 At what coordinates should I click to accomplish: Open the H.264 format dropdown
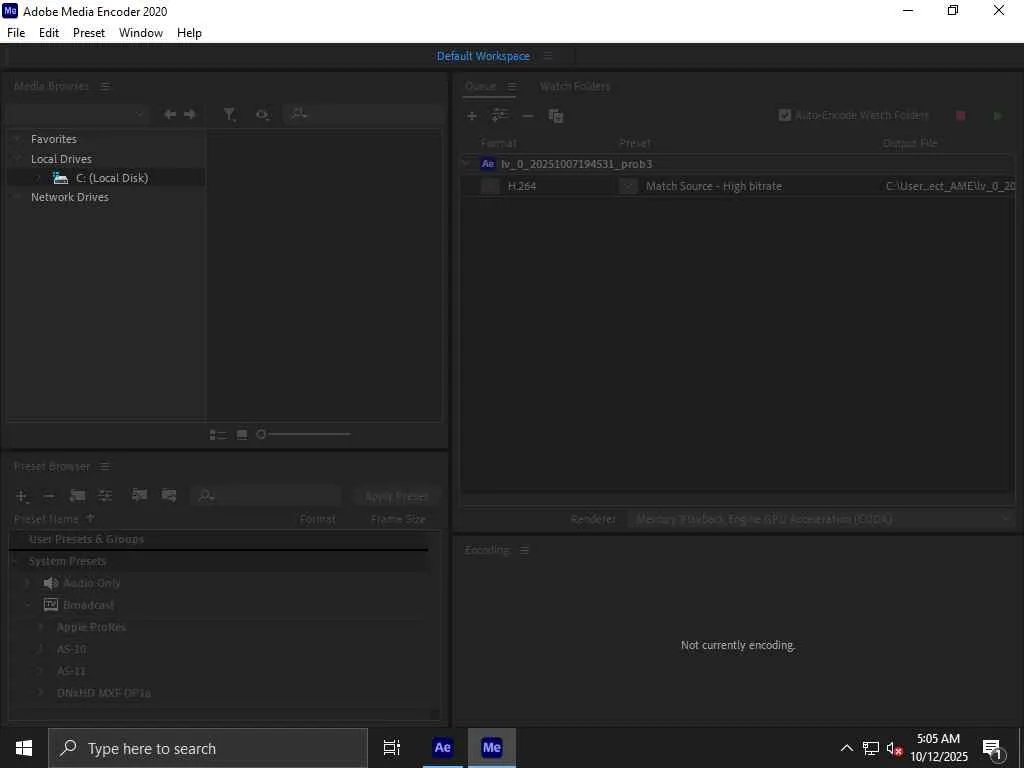(490, 186)
